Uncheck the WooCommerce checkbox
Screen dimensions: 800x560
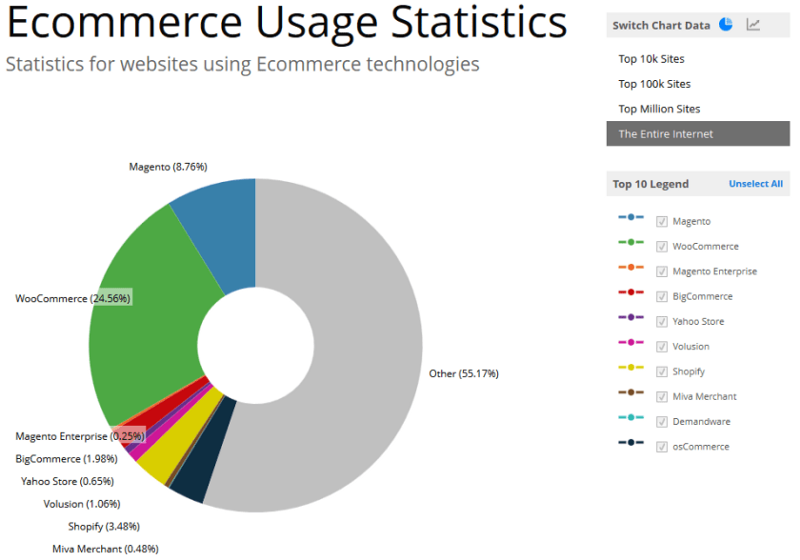coord(661,246)
